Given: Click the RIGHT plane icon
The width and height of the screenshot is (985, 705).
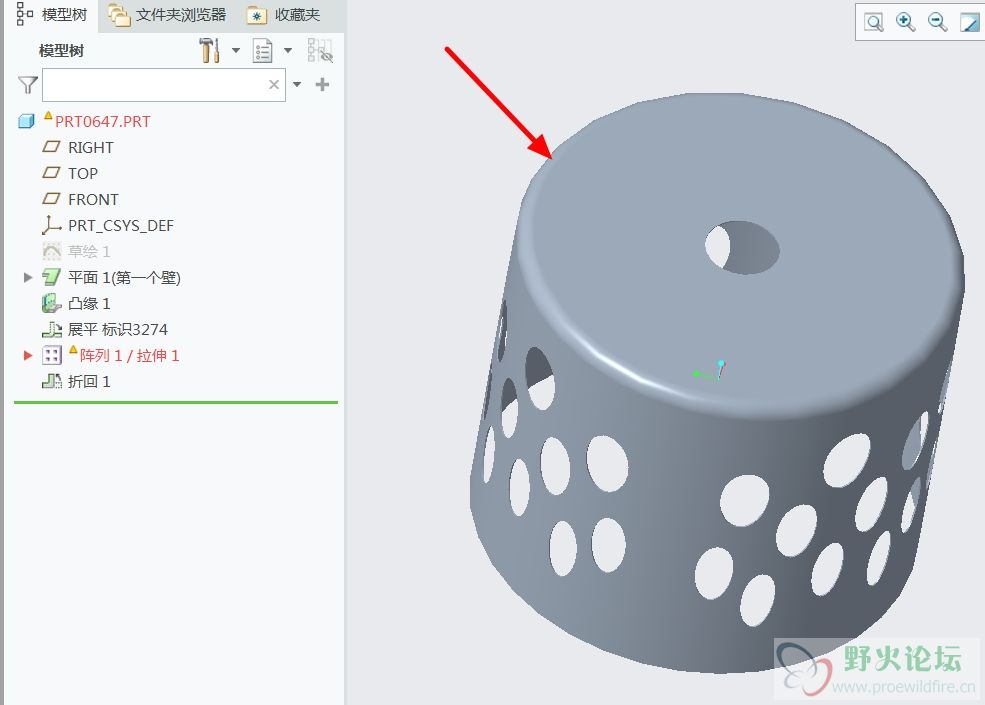Looking at the screenshot, I should [x=51, y=147].
